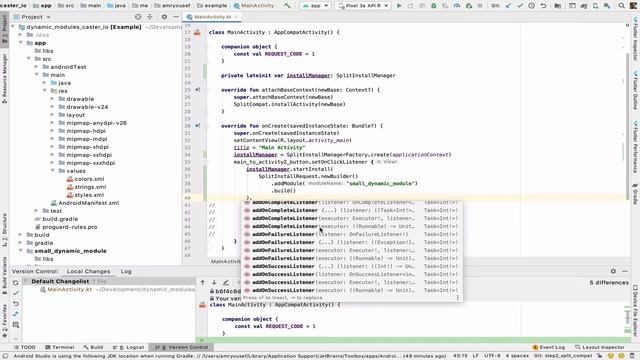The width and height of the screenshot is (640, 360).
Task: Click MainActivity breadcrumb in navigation bar
Action: click(253, 6)
